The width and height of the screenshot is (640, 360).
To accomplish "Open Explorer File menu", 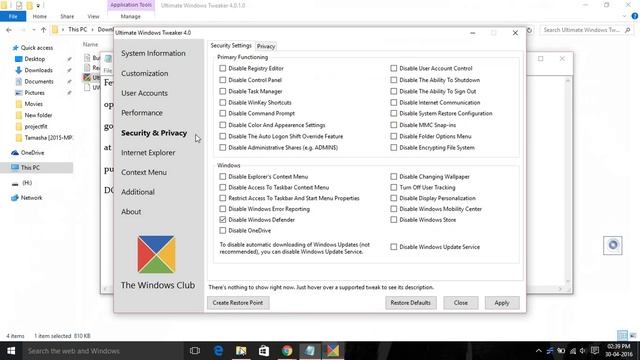I will point(13,16).
